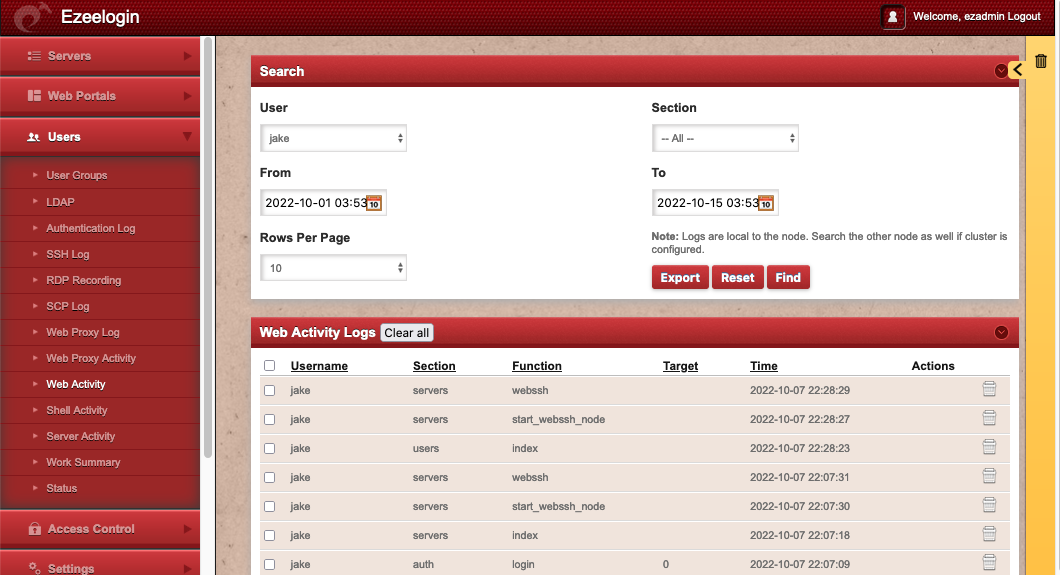The height and width of the screenshot is (575, 1060).
Task: Open the Rows Per Page dropdown
Action: (333, 268)
